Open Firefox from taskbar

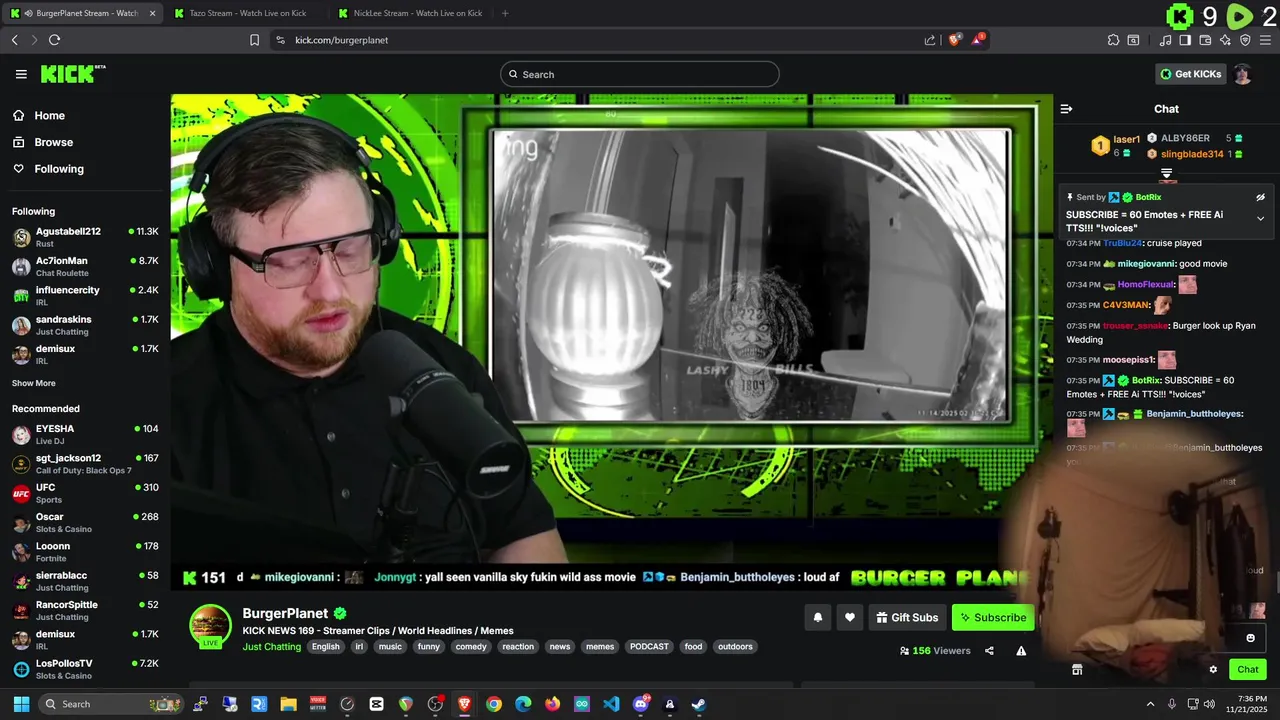tap(552, 704)
